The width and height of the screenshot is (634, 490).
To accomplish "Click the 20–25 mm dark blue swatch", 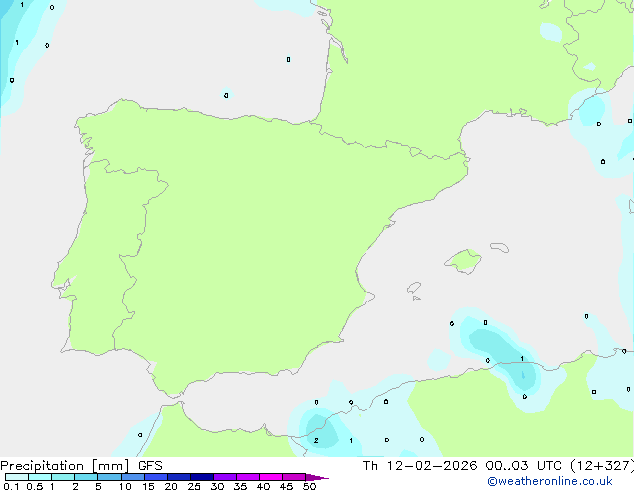I will [x=179, y=477].
